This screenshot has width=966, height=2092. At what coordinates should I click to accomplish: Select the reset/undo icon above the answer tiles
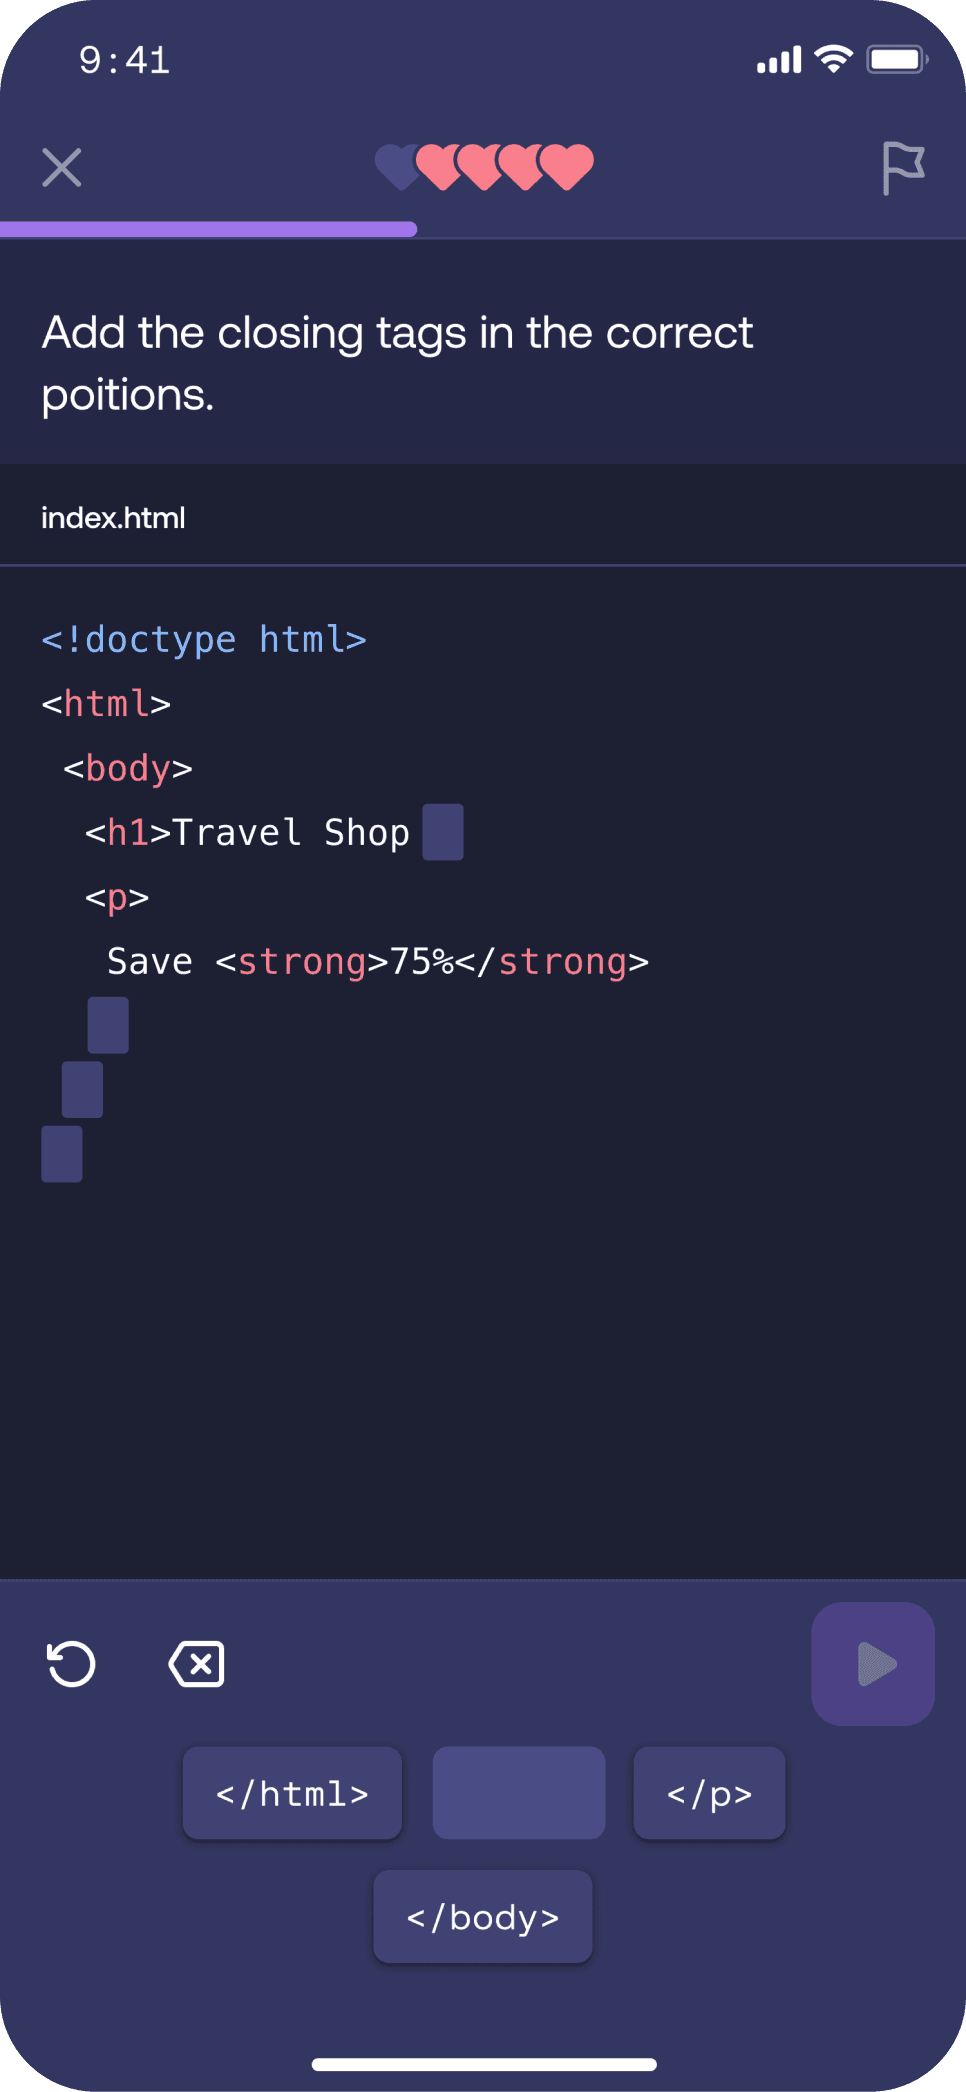pyautogui.click(x=70, y=1663)
